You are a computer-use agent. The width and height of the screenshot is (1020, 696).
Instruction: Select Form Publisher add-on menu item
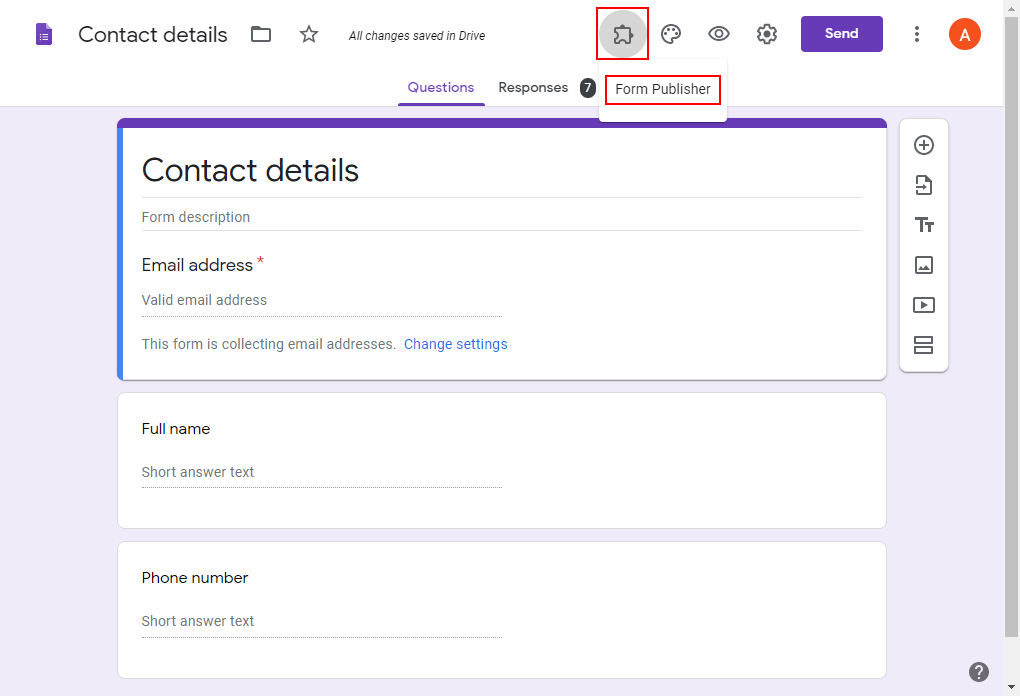(x=663, y=89)
